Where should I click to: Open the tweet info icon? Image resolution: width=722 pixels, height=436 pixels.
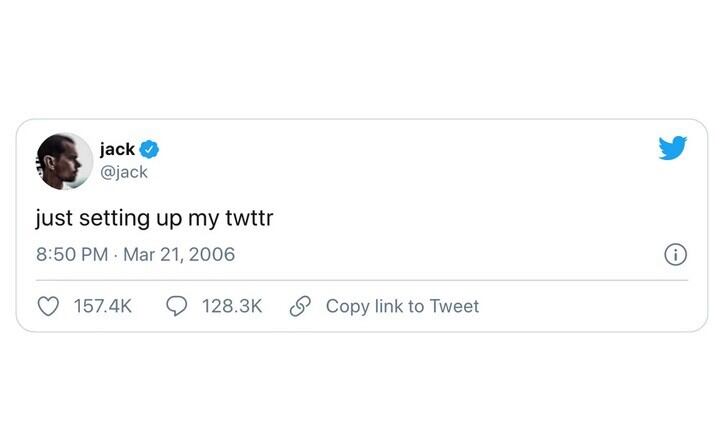pos(676,255)
